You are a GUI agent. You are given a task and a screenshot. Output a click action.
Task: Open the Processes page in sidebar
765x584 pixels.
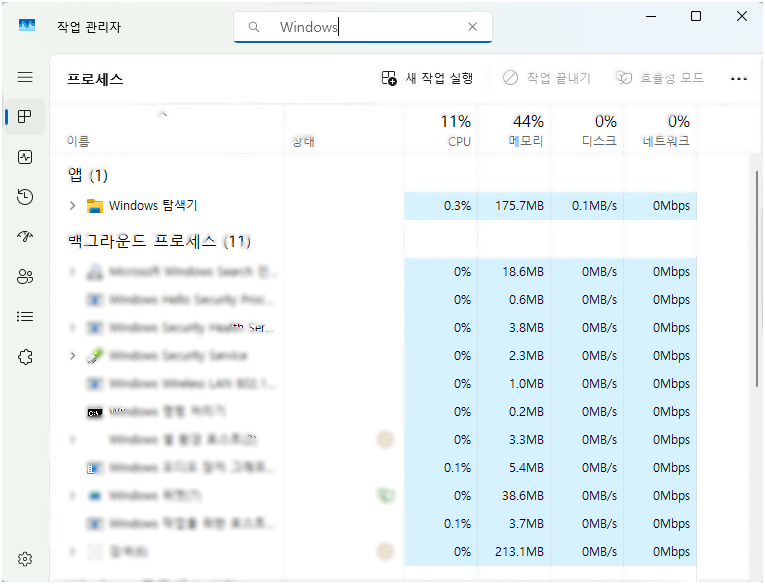coord(25,117)
